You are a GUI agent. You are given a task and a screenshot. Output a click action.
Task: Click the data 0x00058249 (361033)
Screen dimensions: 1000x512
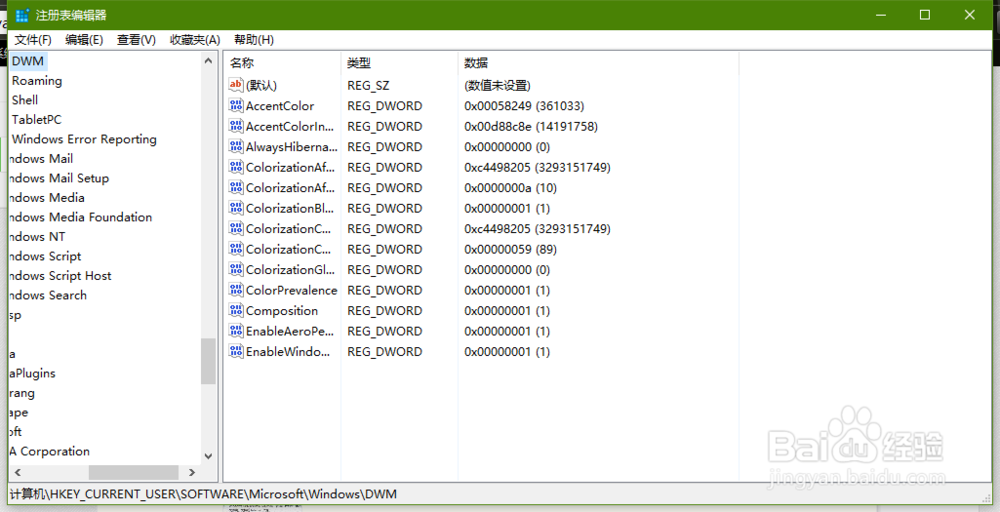pos(524,106)
